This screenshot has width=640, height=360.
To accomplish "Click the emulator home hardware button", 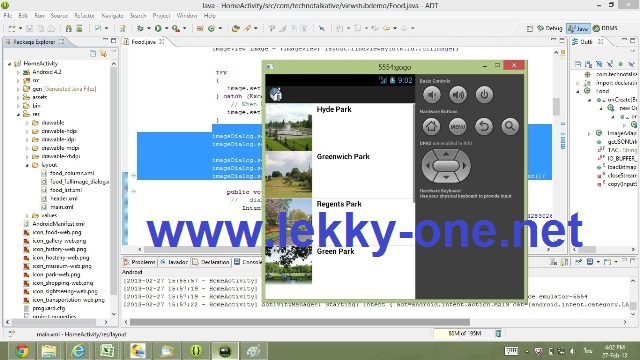I will [x=431, y=127].
